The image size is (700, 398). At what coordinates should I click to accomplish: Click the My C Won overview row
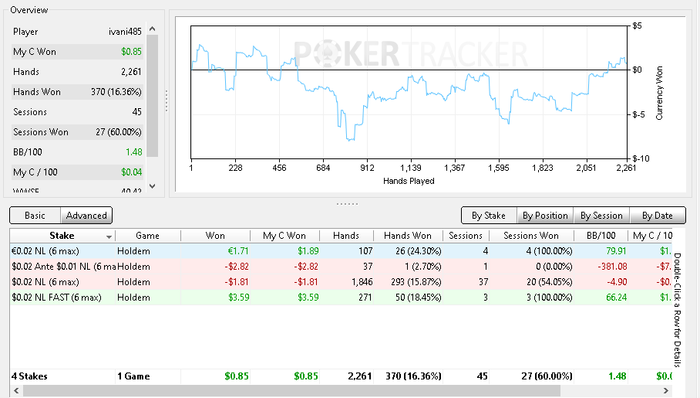point(77,52)
